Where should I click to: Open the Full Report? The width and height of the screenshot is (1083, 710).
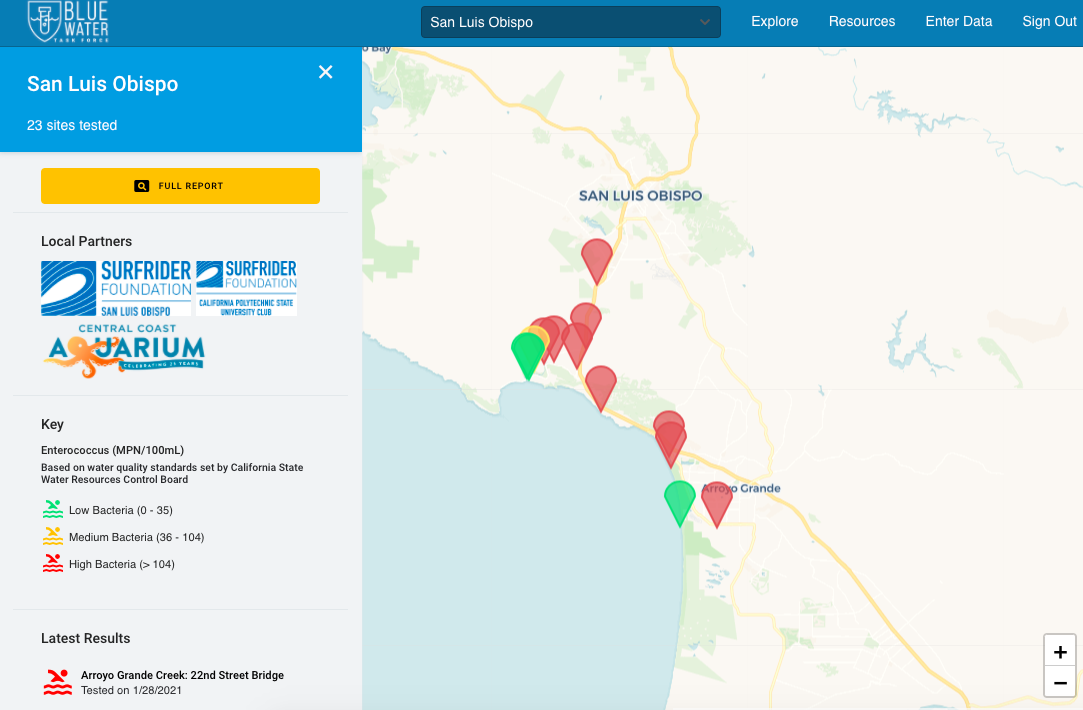(180, 186)
